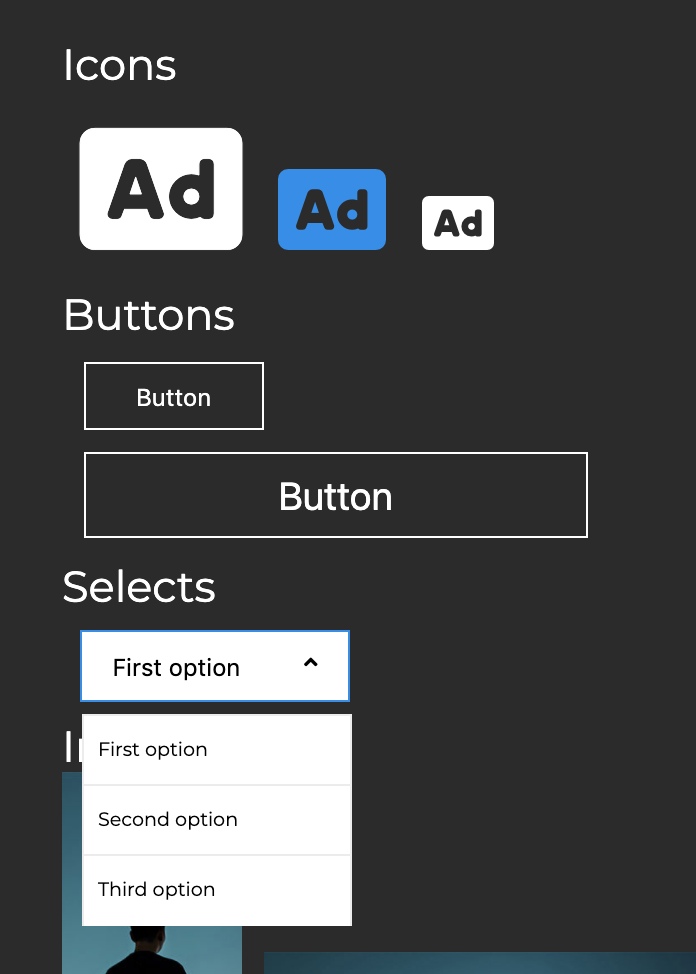This screenshot has width=696, height=974.
Task: Click the letter A in the largest Ad icon
Action: click(137, 189)
